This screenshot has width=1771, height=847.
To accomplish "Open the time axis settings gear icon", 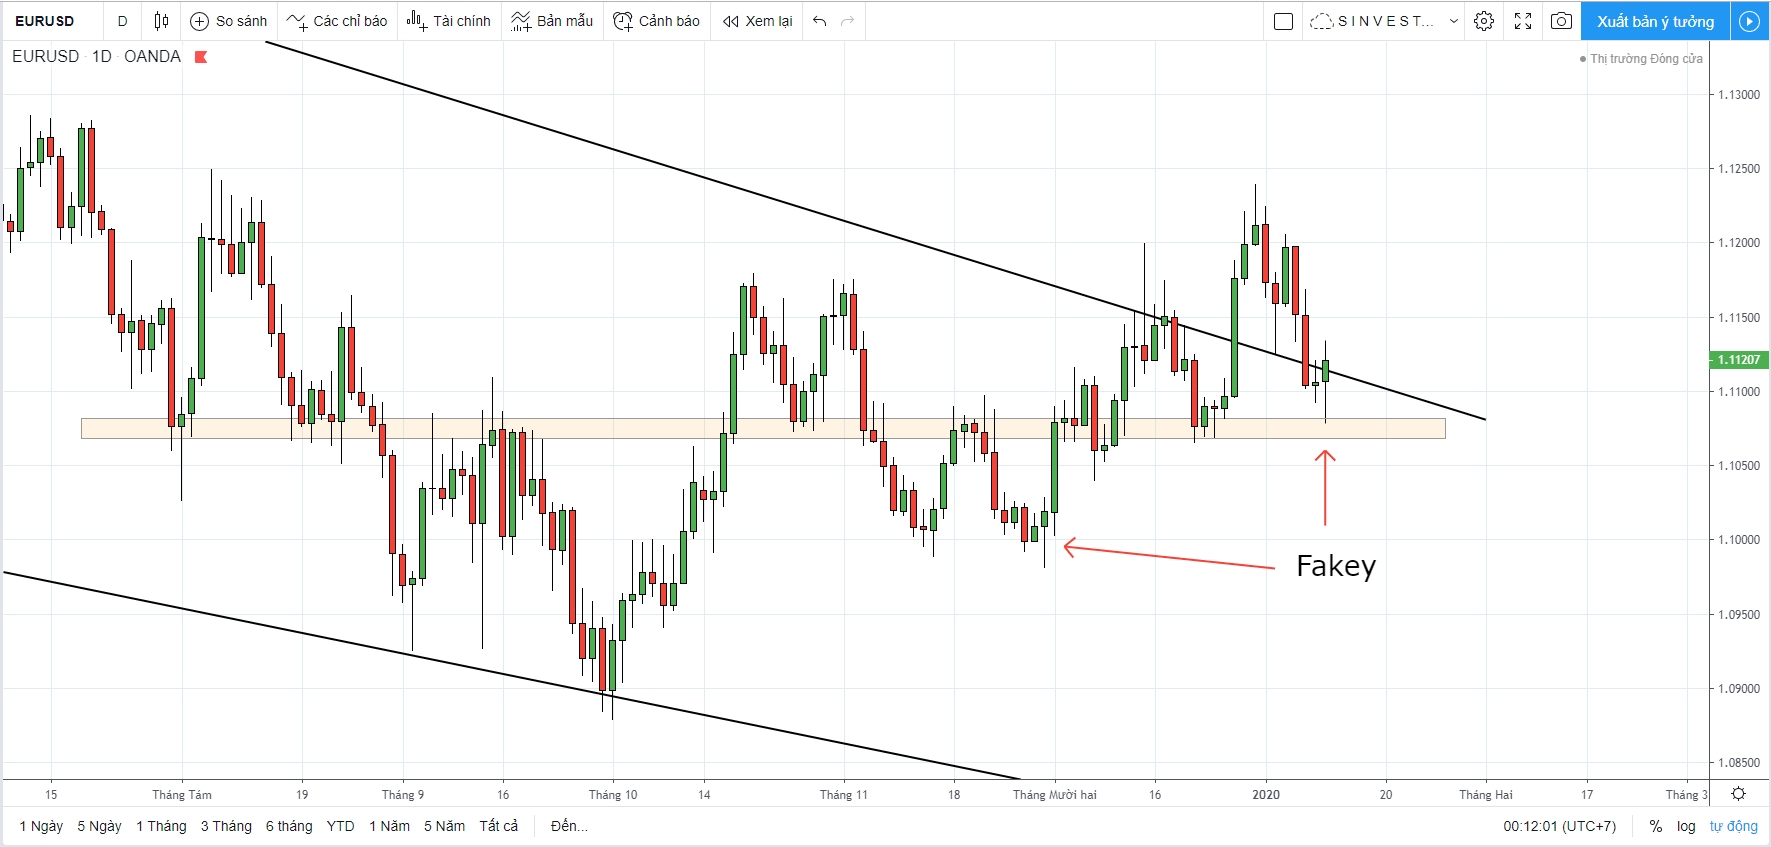I will 1739,794.
